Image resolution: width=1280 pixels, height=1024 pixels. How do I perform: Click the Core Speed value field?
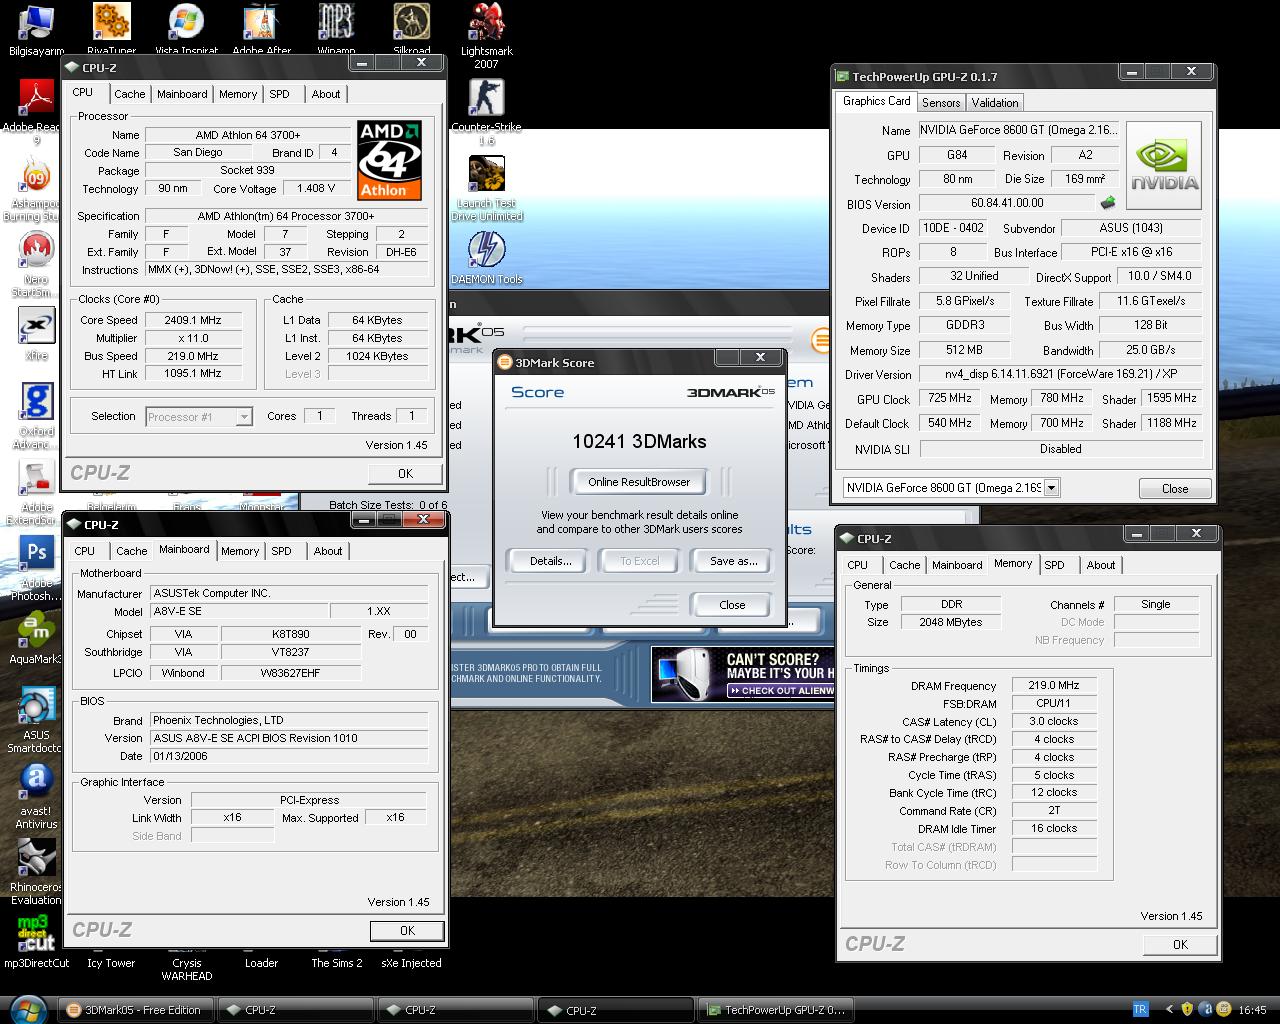[x=193, y=320]
